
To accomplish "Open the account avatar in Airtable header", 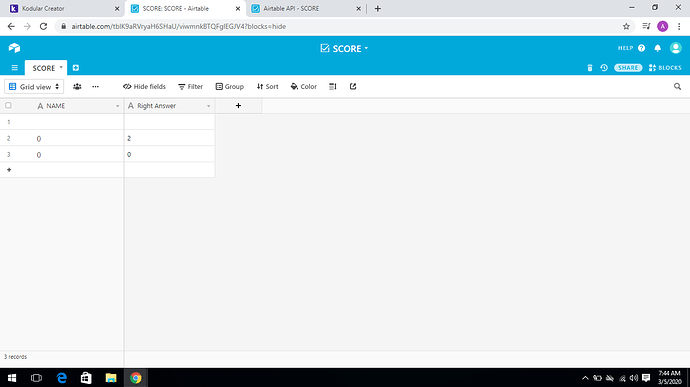I will (675, 48).
